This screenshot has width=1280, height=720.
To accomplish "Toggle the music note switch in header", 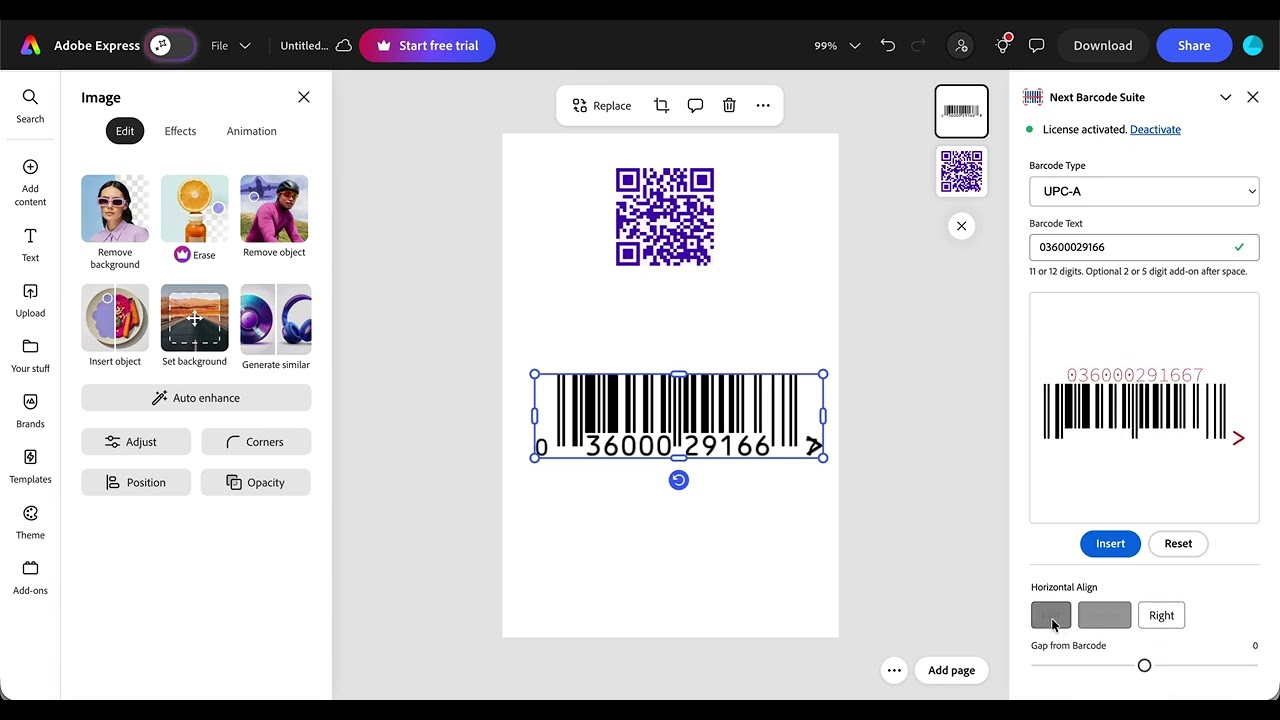I will (171, 45).
